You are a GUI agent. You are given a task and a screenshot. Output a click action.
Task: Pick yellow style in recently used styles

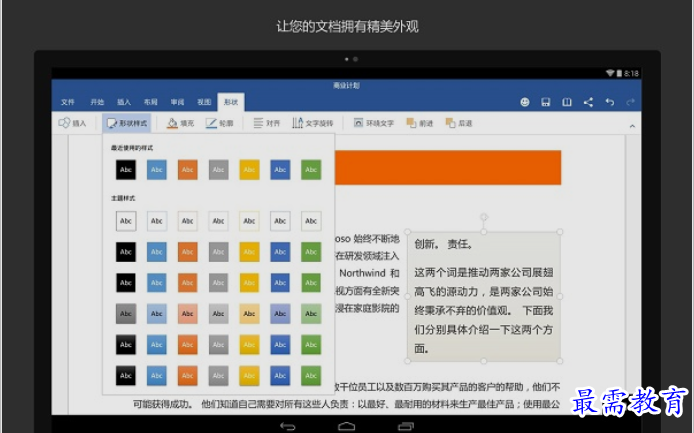[x=249, y=170]
